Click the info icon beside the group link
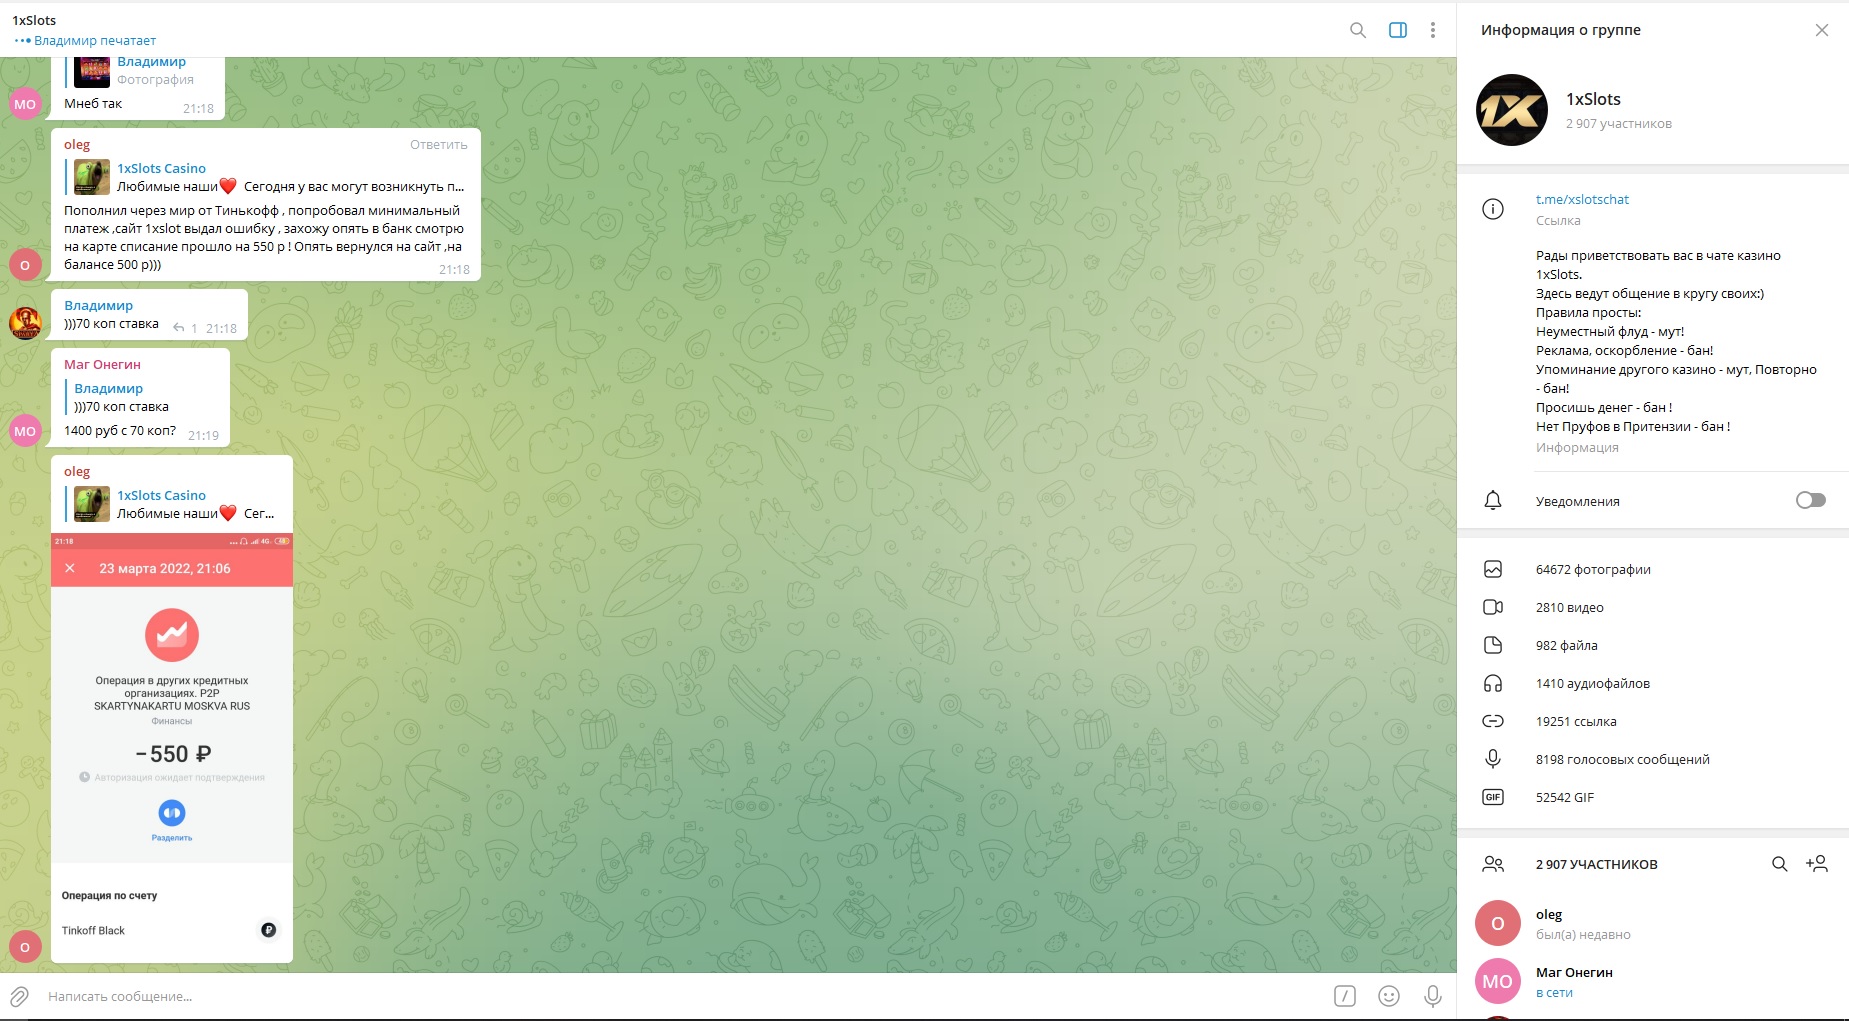 (x=1493, y=209)
